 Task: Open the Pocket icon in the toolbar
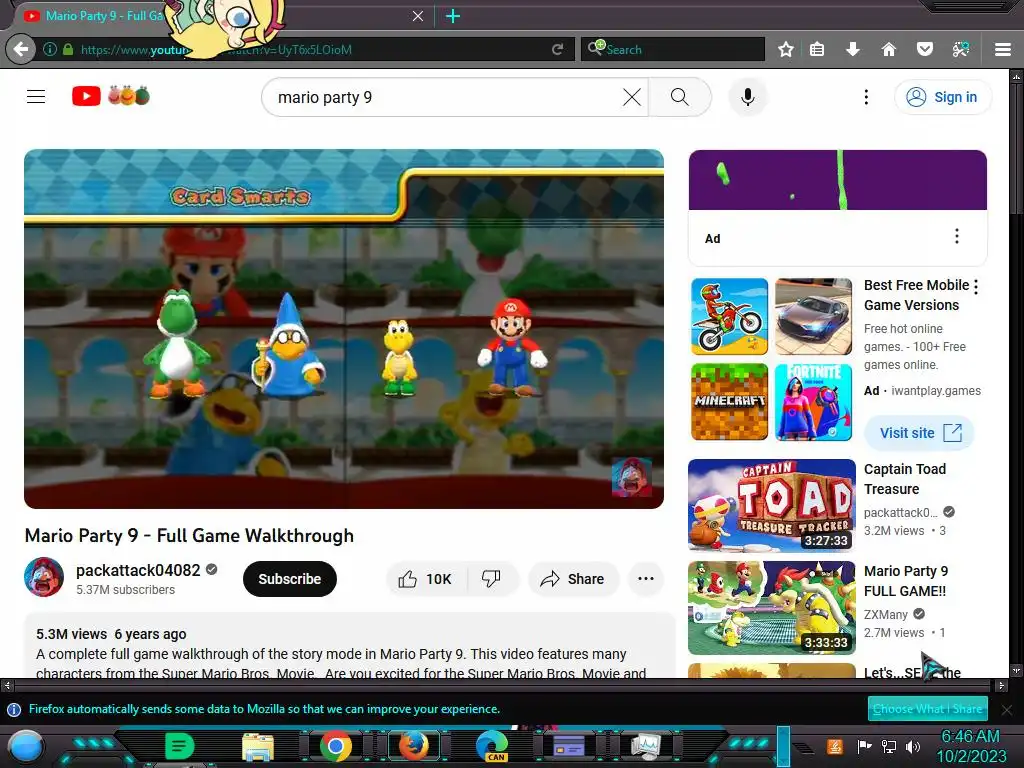point(924,49)
